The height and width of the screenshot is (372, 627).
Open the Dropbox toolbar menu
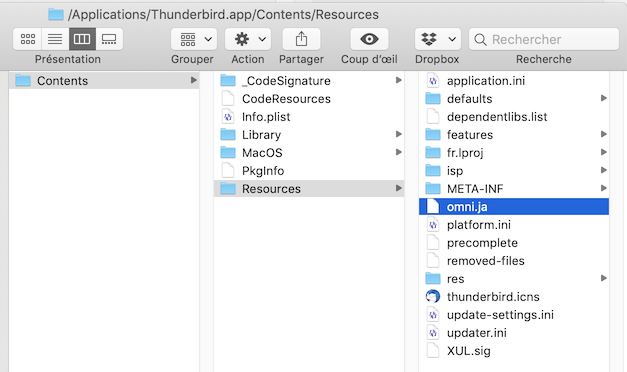(437, 39)
